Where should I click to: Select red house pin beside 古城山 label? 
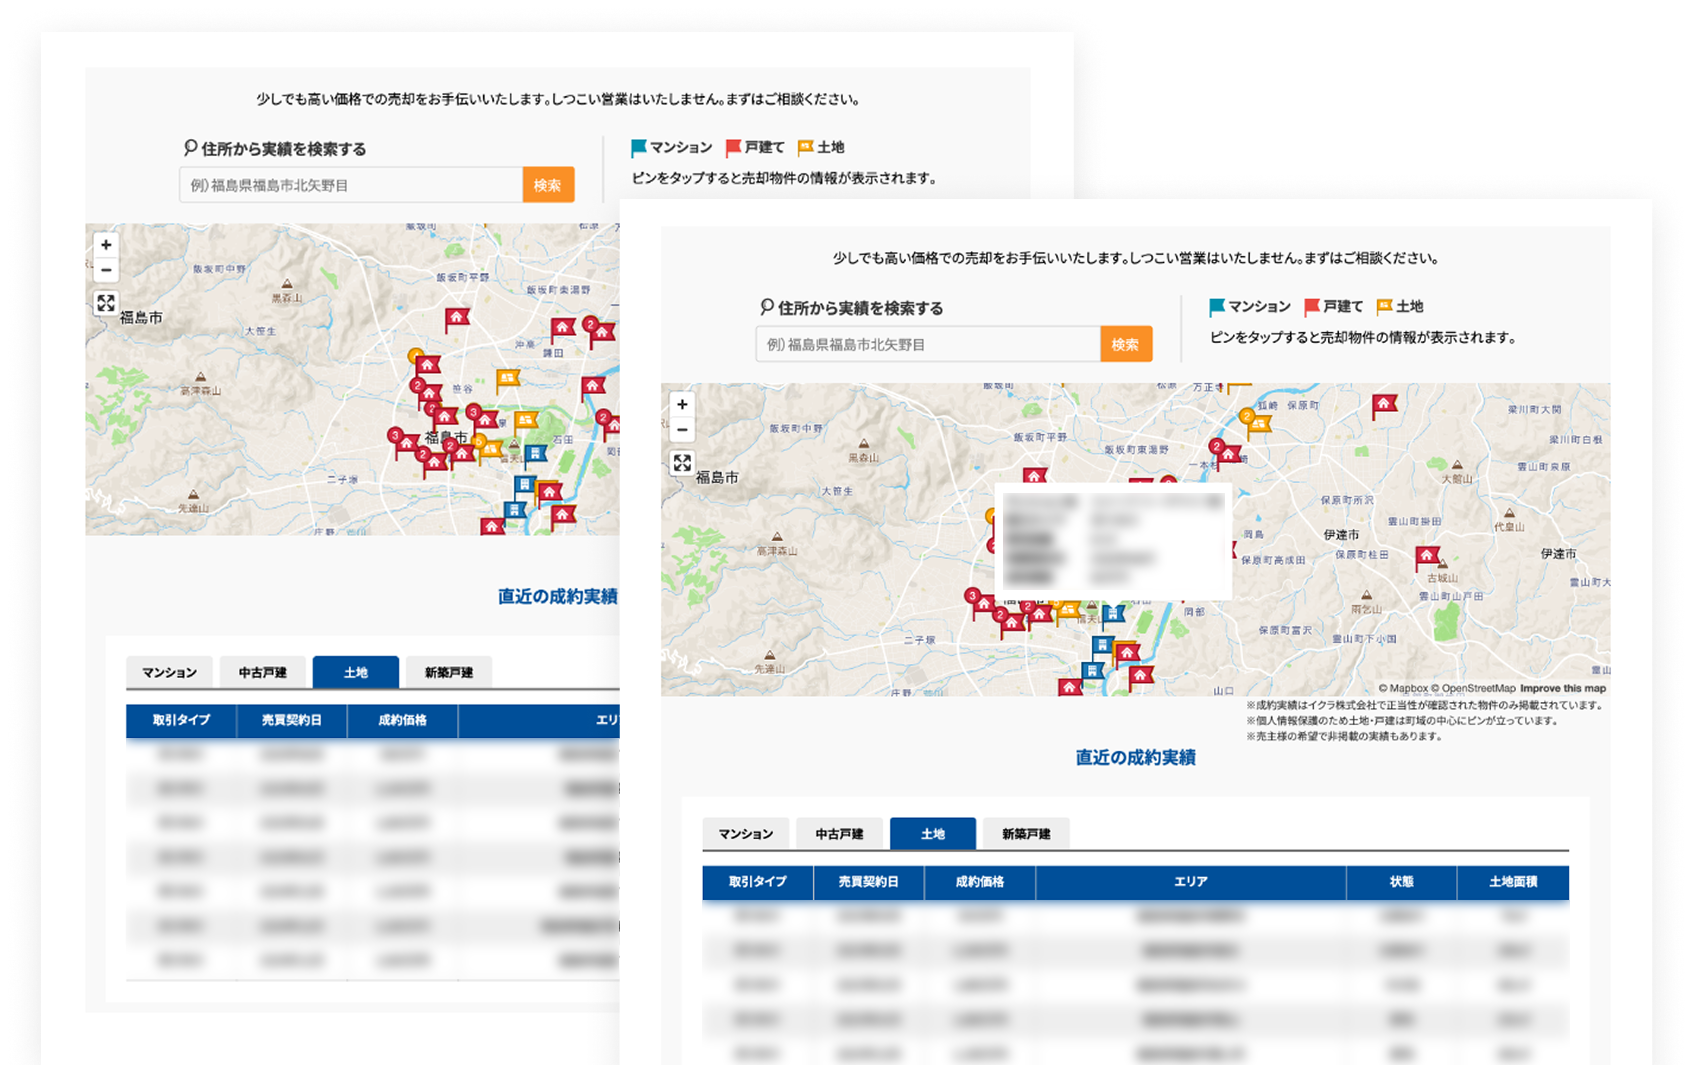[1427, 556]
